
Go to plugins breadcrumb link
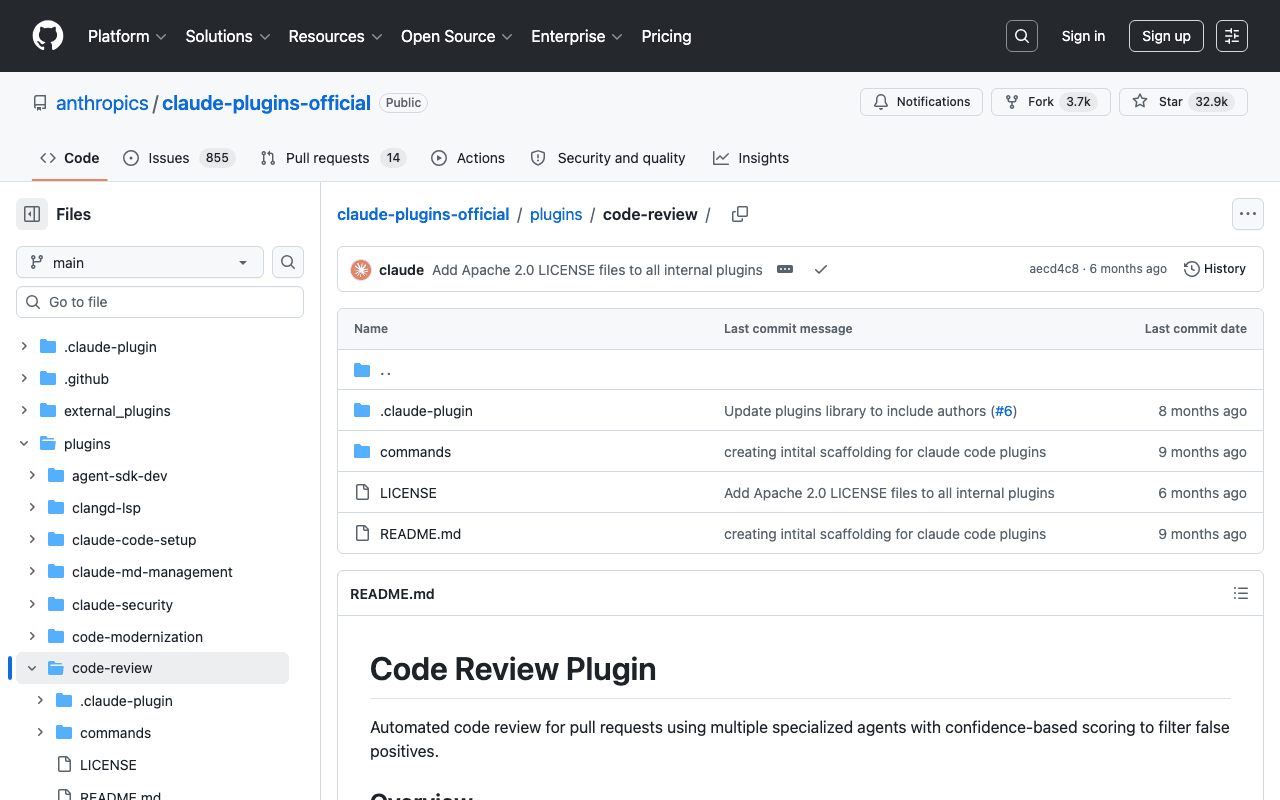(556, 214)
